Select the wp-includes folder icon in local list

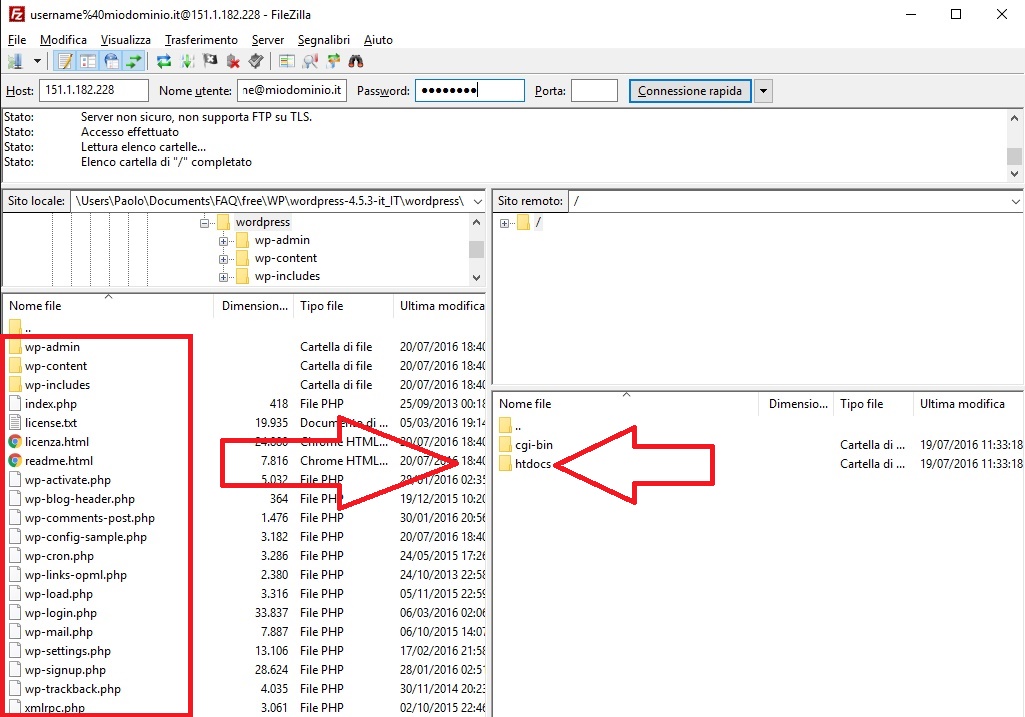15,385
